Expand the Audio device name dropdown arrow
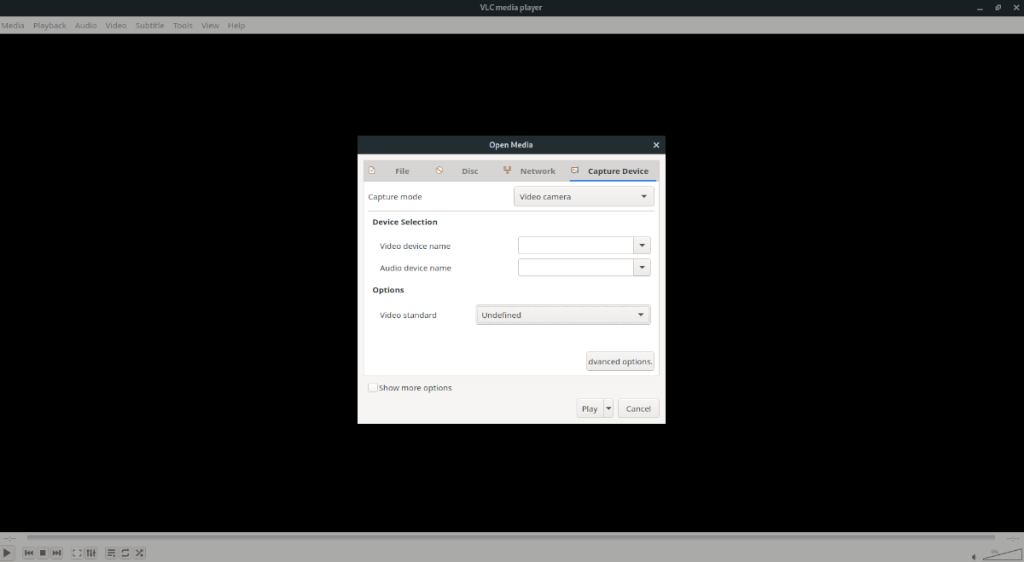 pyautogui.click(x=642, y=268)
